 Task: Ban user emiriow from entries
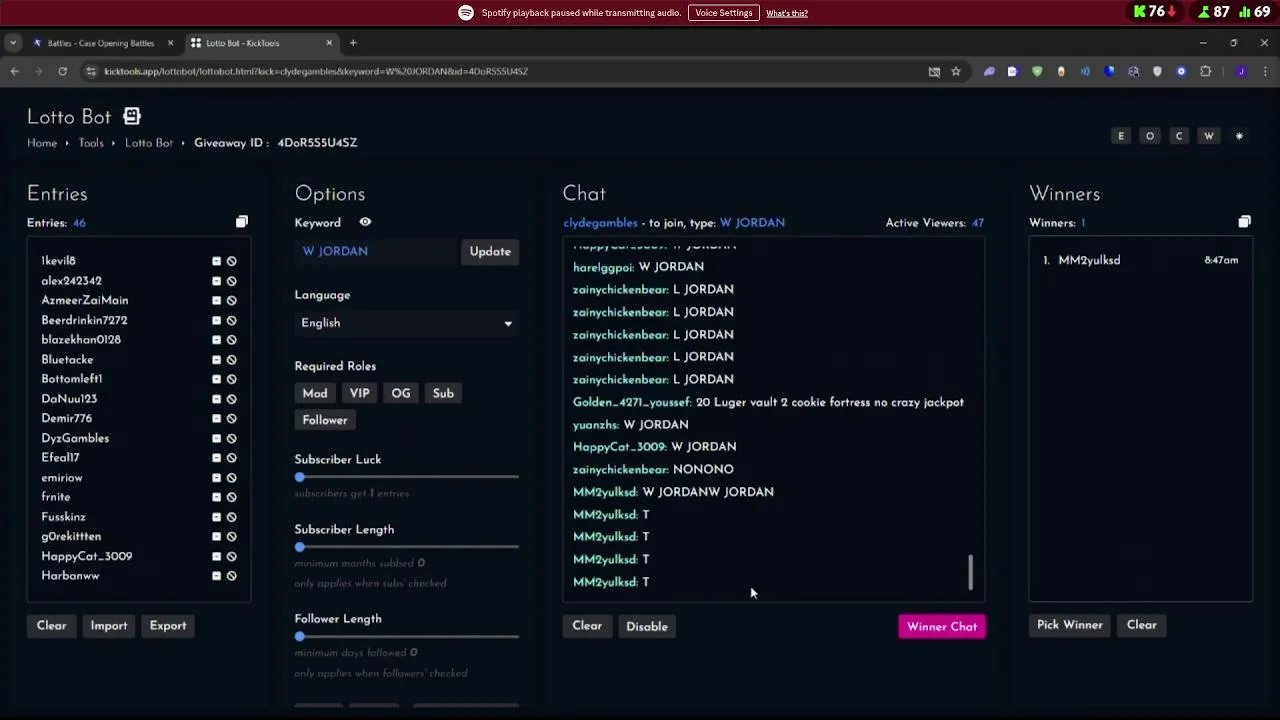(x=231, y=478)
